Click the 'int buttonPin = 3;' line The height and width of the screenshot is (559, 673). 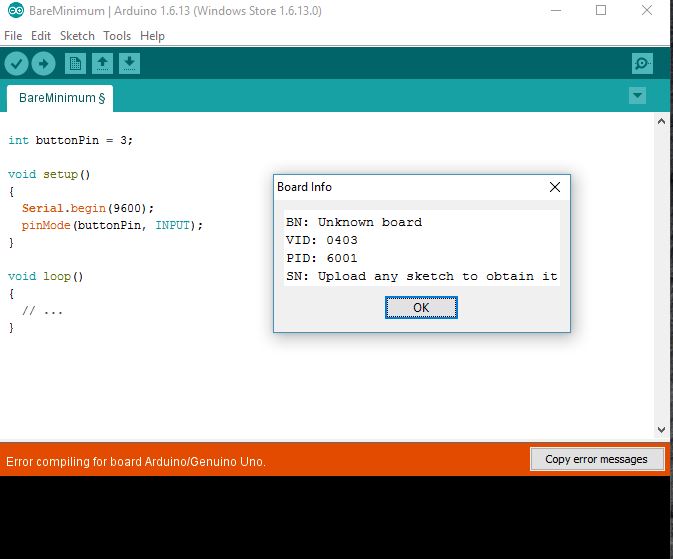point(70,140)
